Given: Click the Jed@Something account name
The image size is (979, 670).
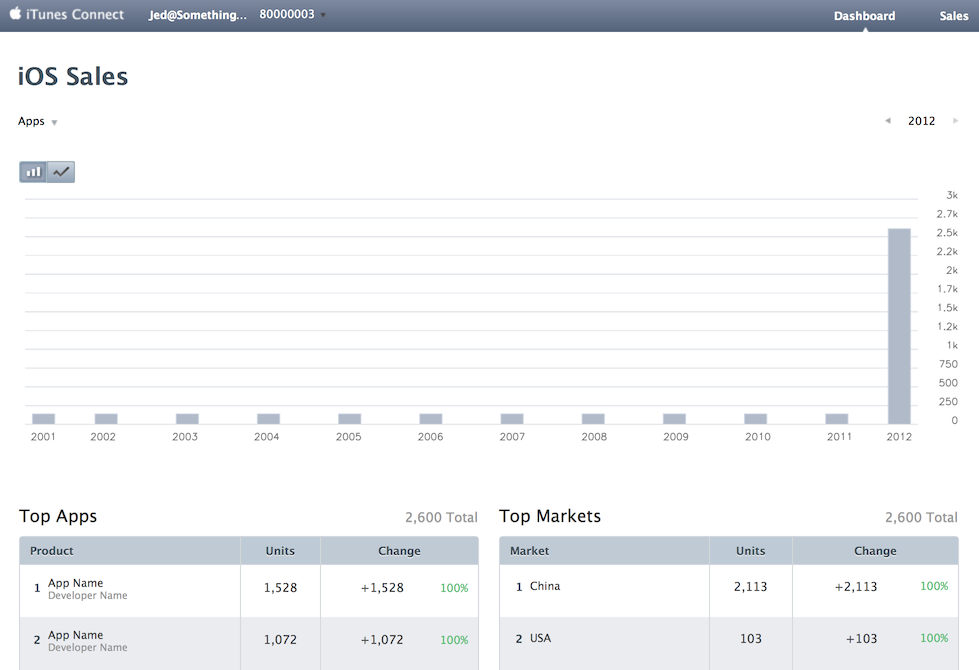Looking at the screenshot, I should 197,14.
